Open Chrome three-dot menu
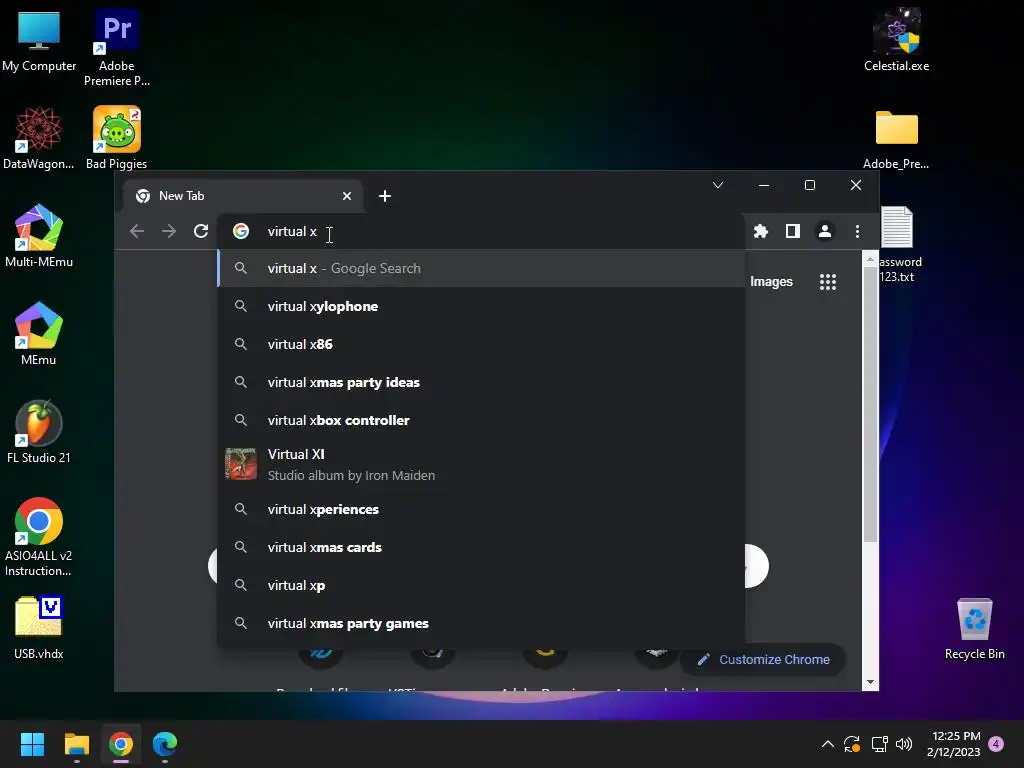1024x768 pixels. pyautogui.click(x=857, y=231)
